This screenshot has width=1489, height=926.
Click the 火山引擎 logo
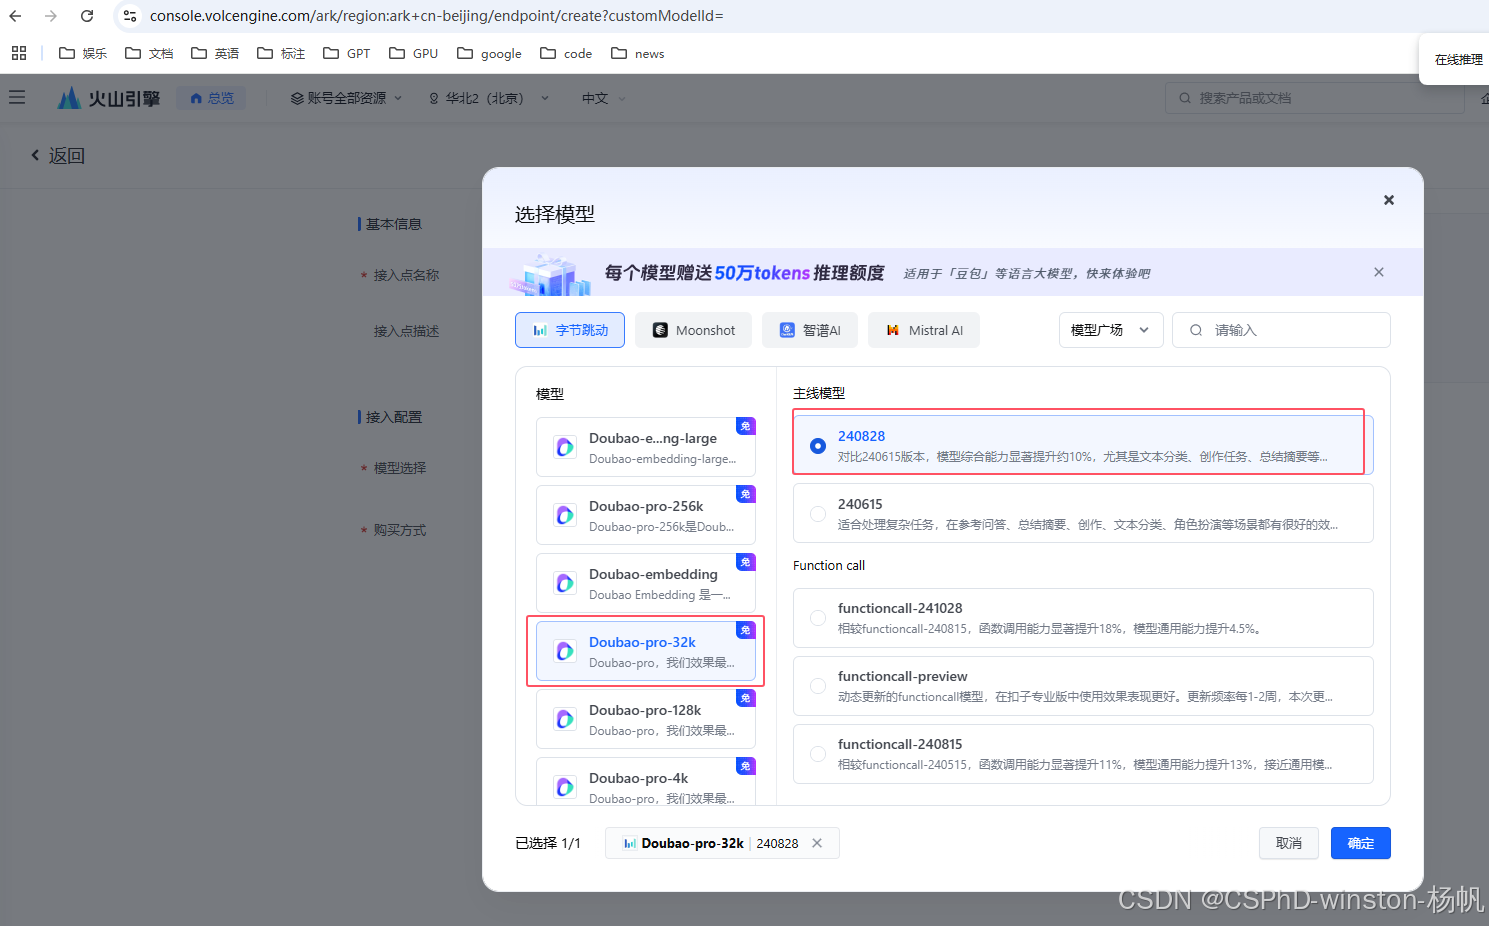109,98
